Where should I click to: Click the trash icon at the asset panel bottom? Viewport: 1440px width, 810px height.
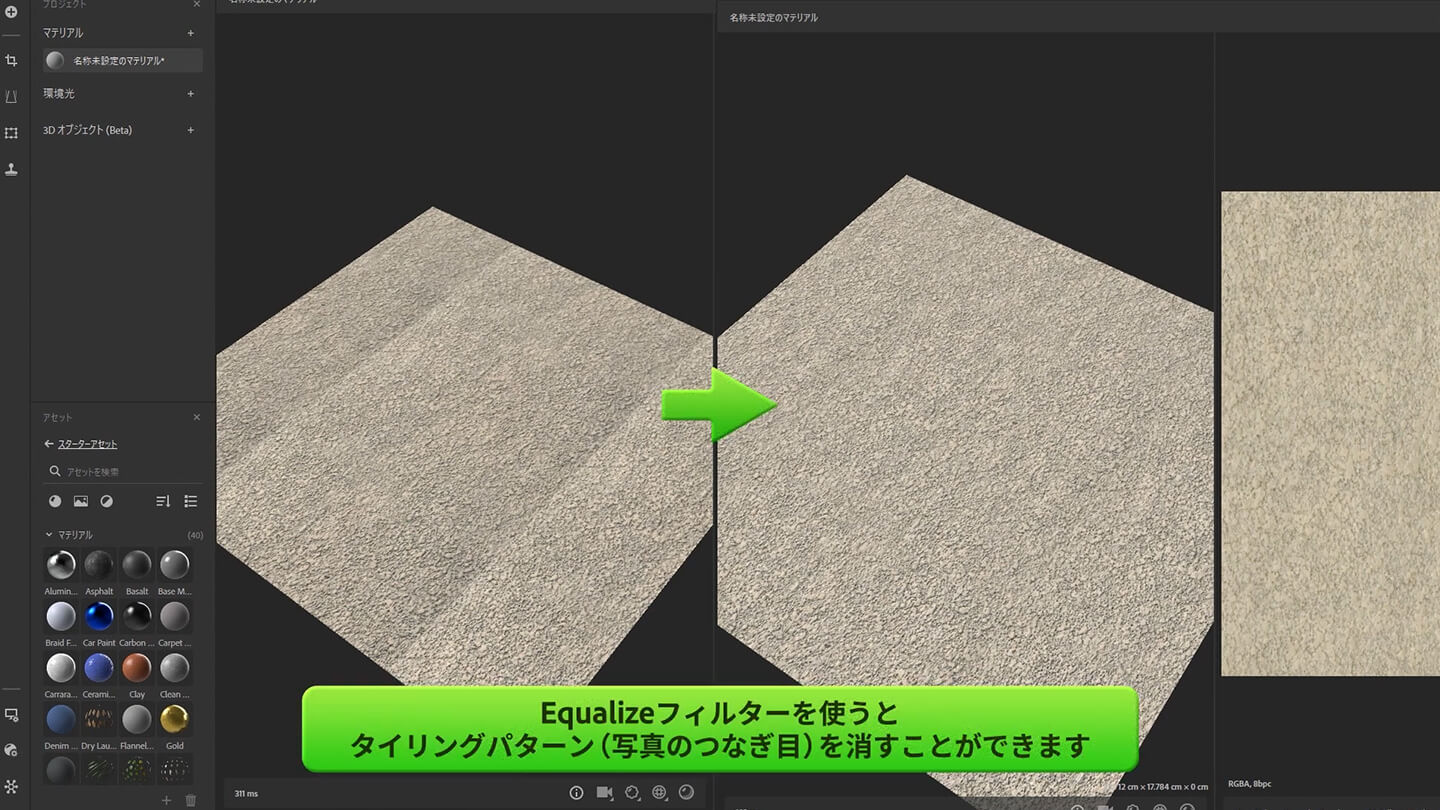pyautogui.click(x=191, y=800)
